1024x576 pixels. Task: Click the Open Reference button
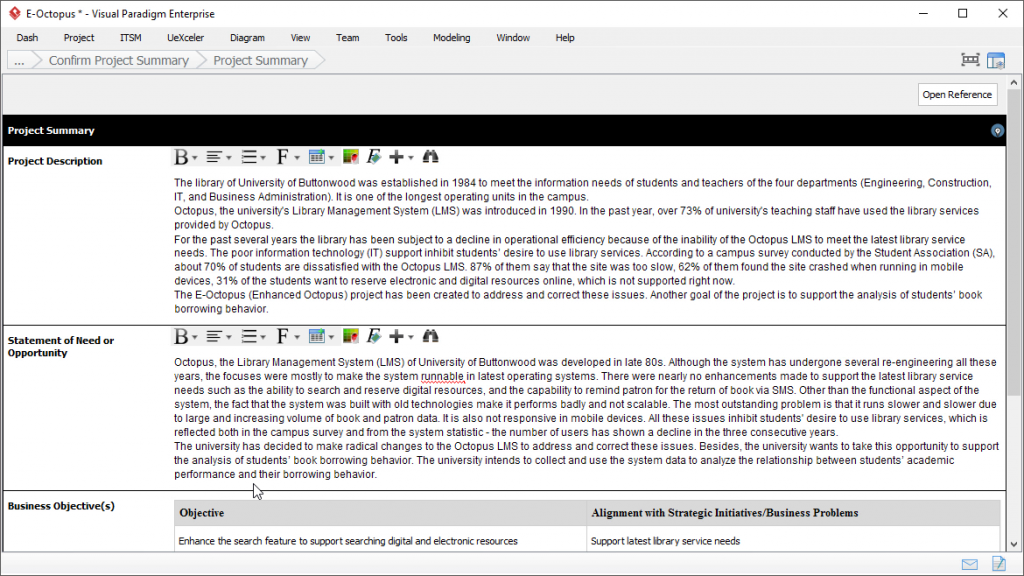click(x=959, y=94)
